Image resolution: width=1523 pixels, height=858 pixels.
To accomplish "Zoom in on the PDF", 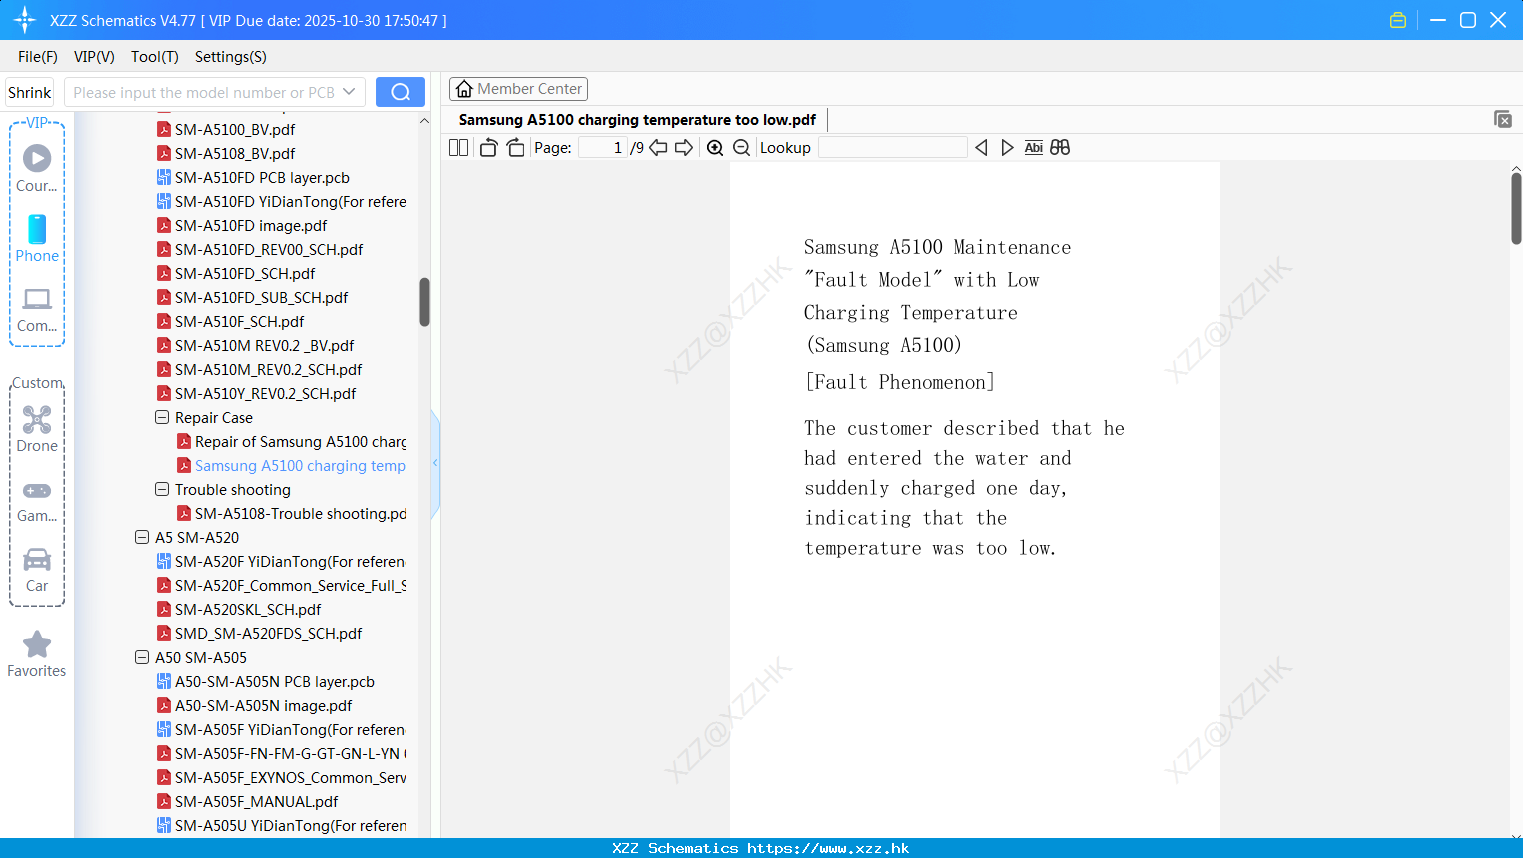I will 715,148.
